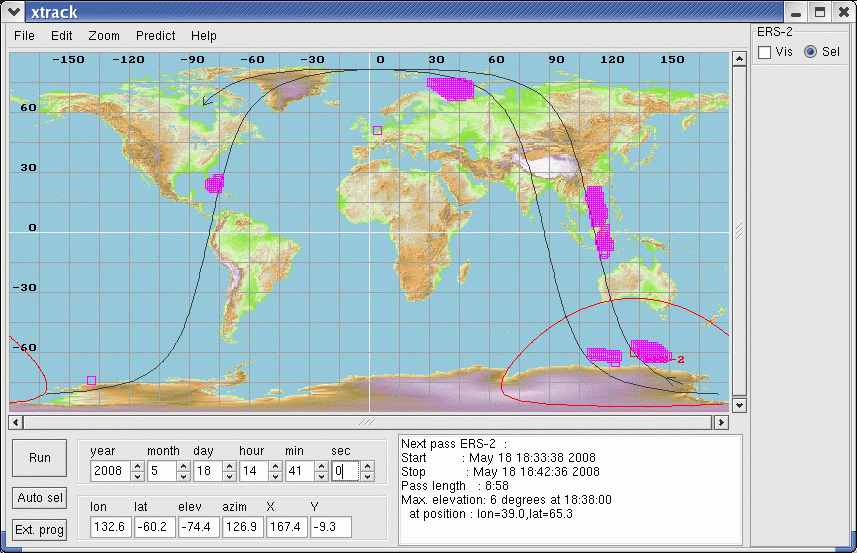Click the sec input field
The height and width of the screenshot is (553, 857).
pos(345,471)
